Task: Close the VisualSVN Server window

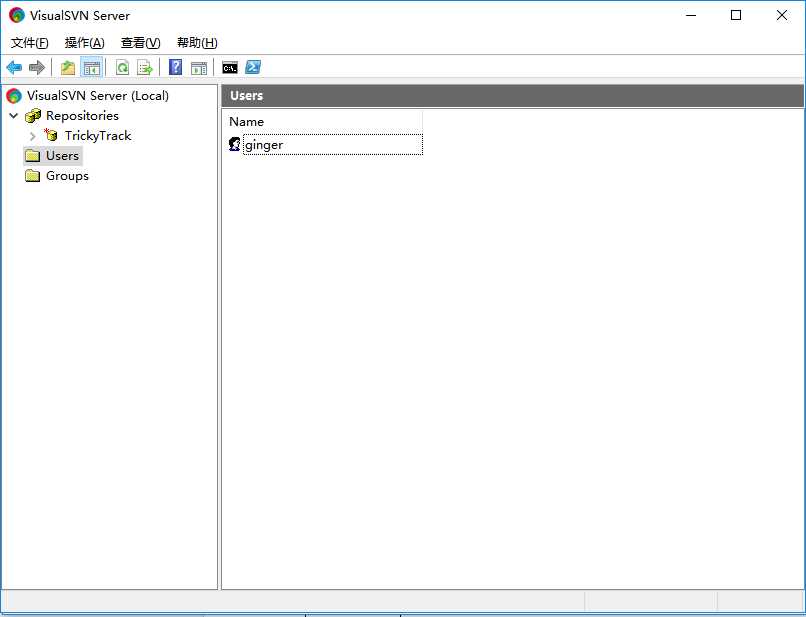Action: 782,15
